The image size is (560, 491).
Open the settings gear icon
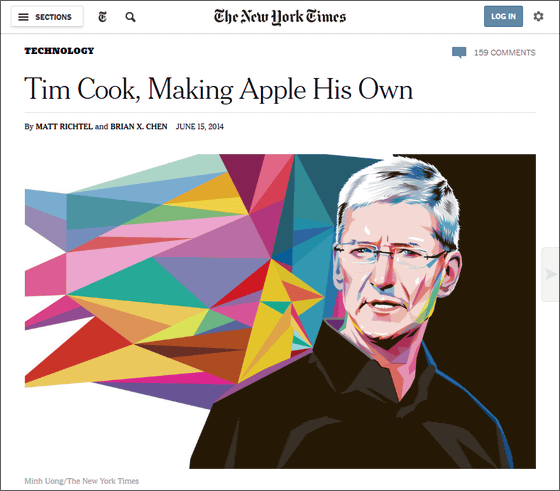538,16
